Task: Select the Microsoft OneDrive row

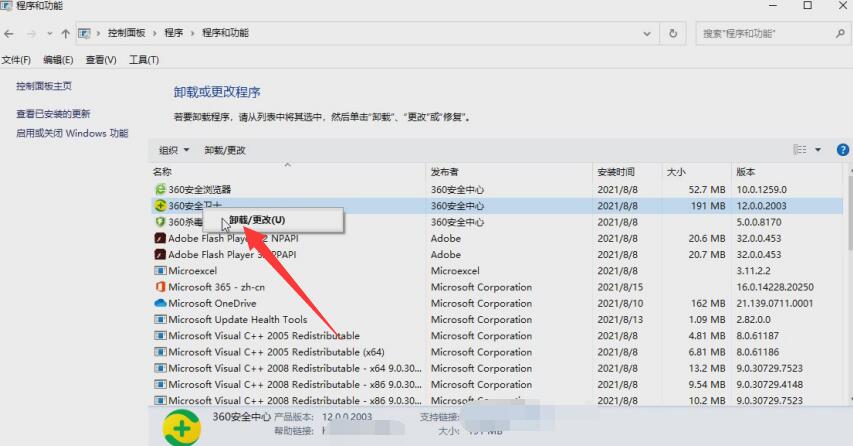Action: 496,303
